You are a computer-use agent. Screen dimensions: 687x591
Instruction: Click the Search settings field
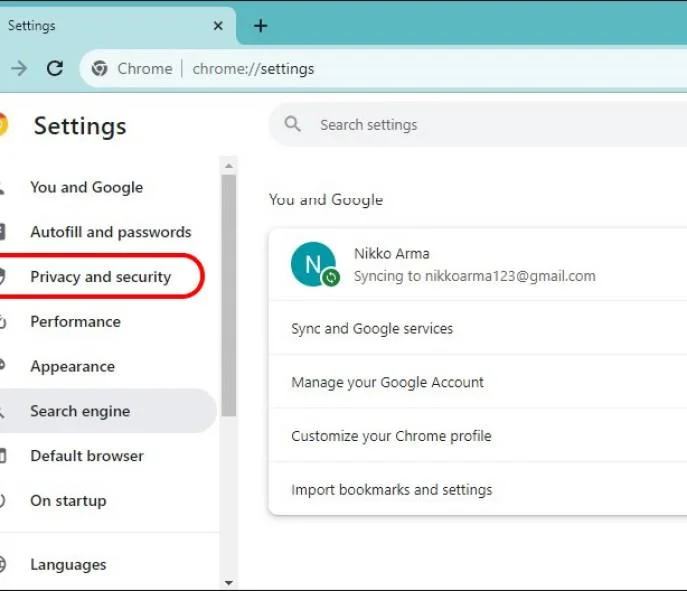pyautogui.click(x=478, y=125)
